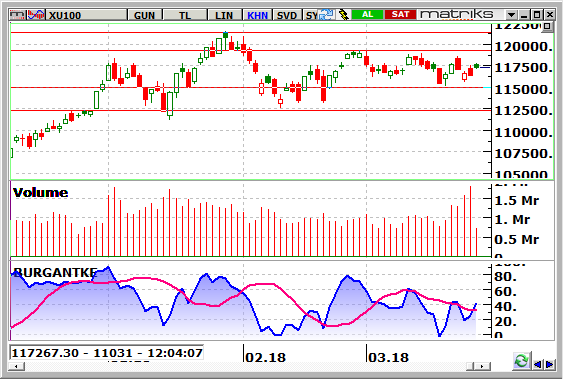
Task: Click the green refresh chart icon
Action: tap(521, 361)
